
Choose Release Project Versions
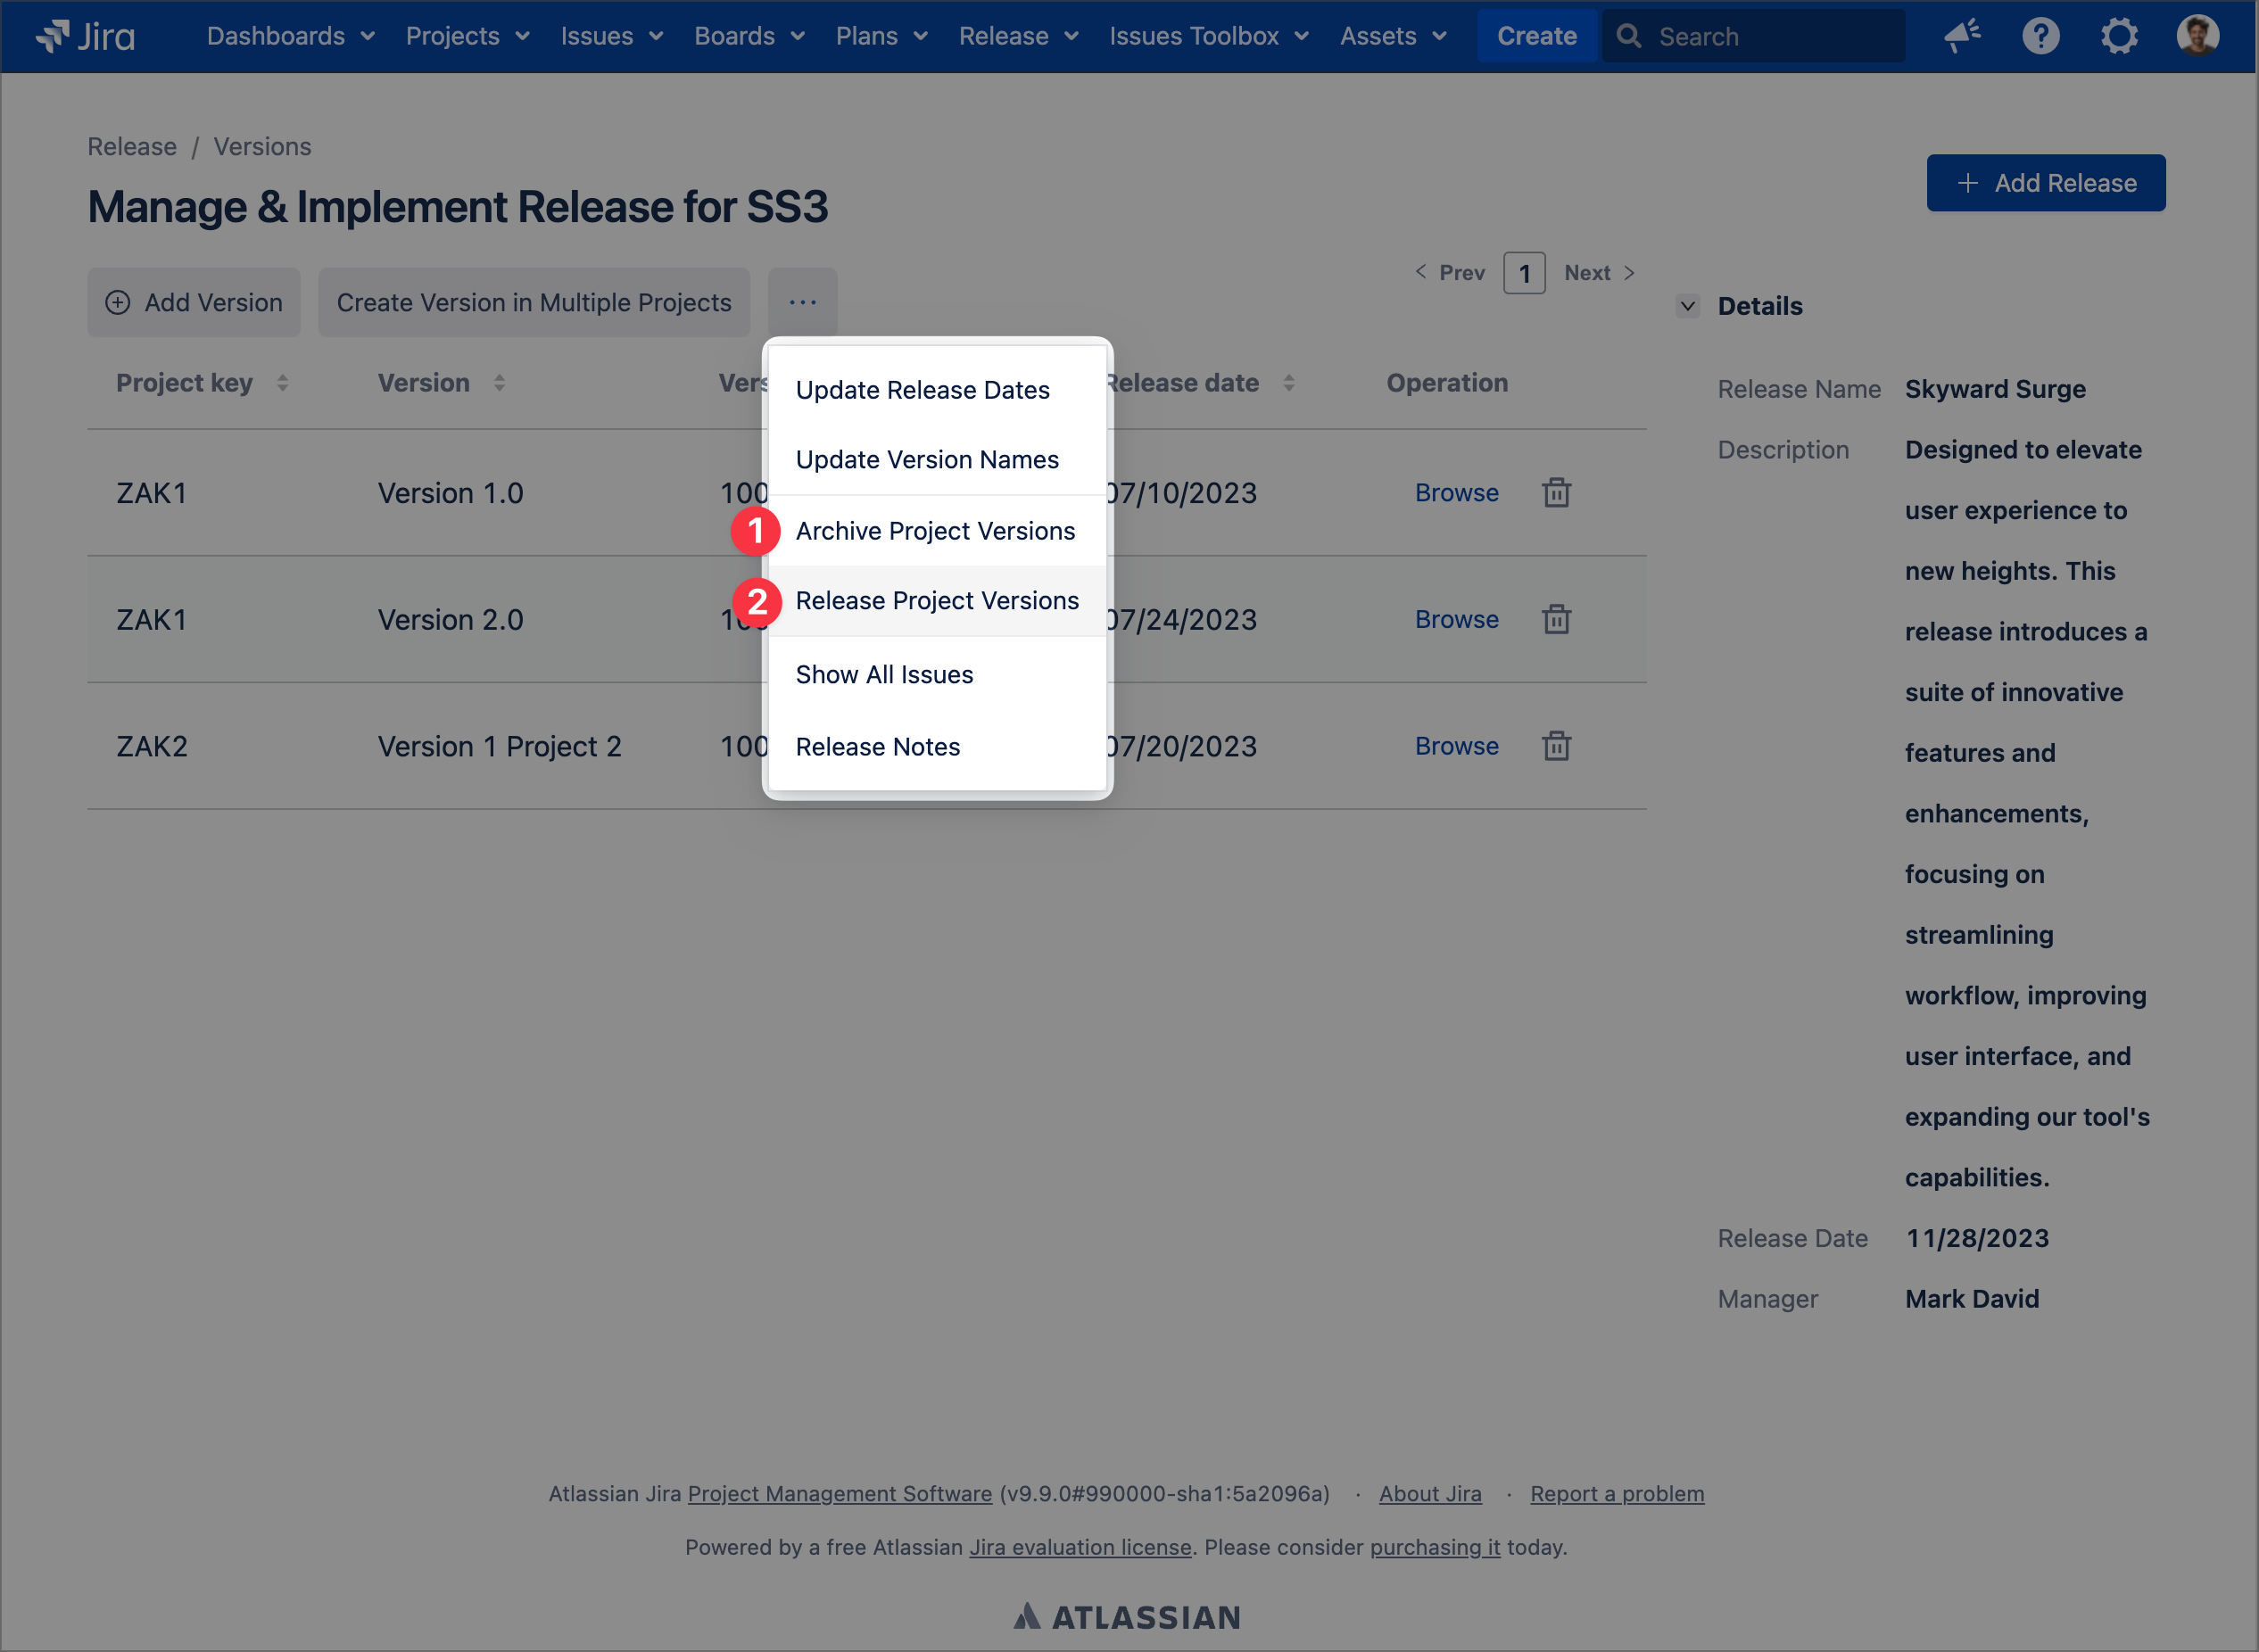pyautogui.click(x=937, y=600)
